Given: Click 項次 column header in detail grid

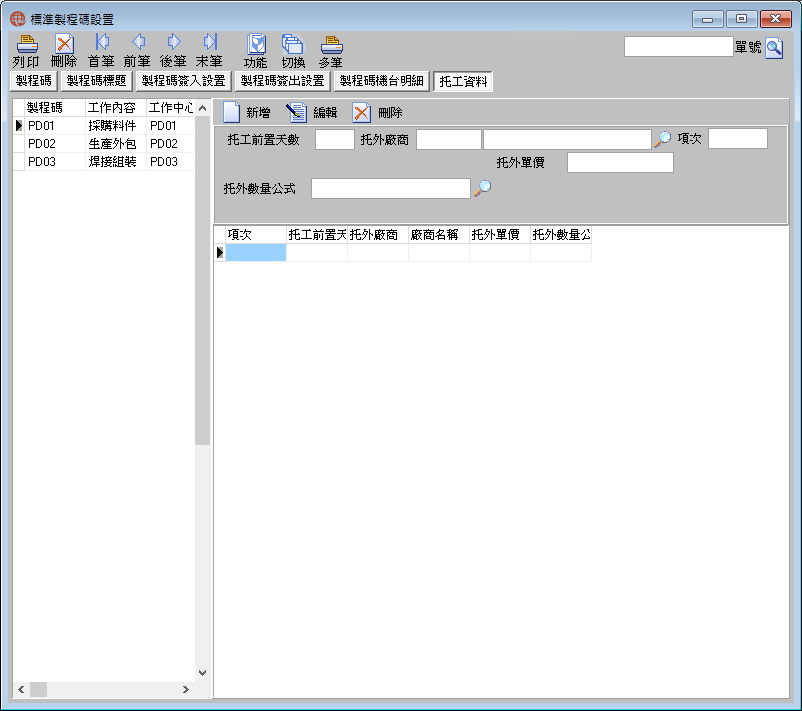Looking at the screenshot, I should tap(256, 235).
